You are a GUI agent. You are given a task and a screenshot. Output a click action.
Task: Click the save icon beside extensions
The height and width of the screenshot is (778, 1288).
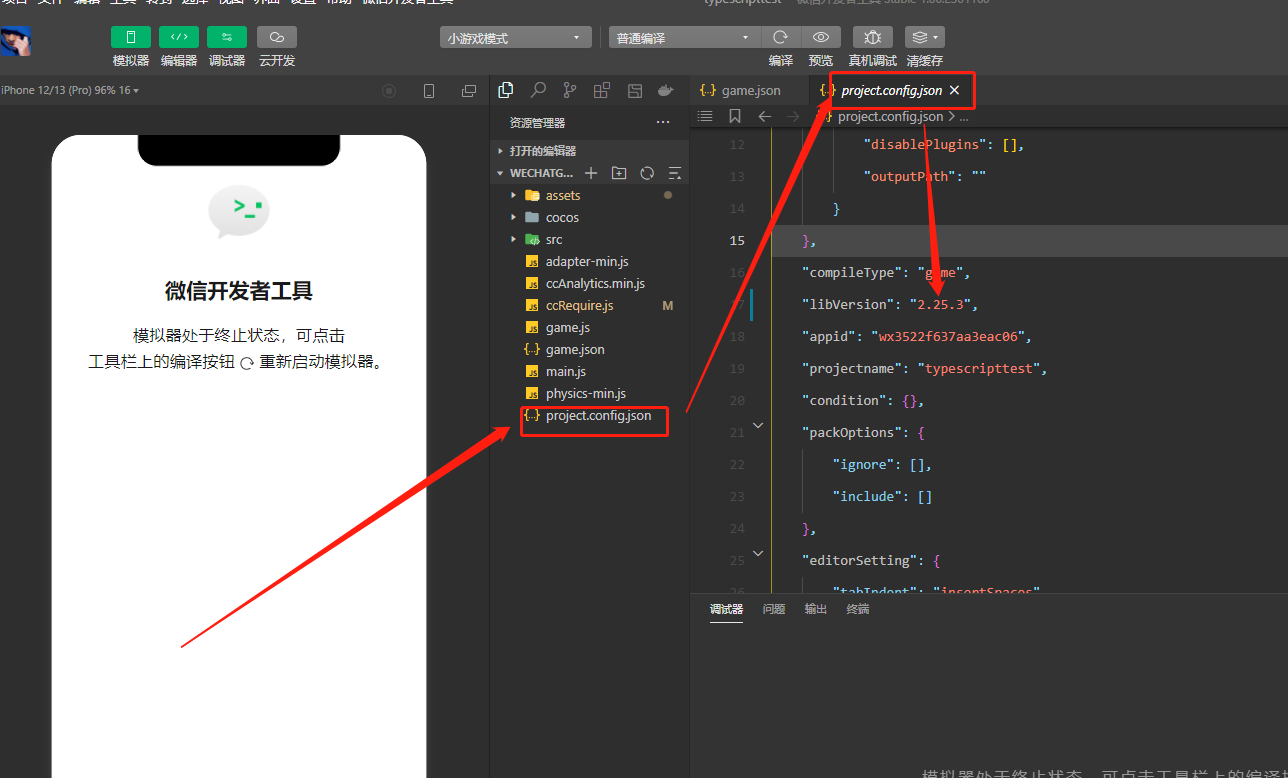[634, 90]
